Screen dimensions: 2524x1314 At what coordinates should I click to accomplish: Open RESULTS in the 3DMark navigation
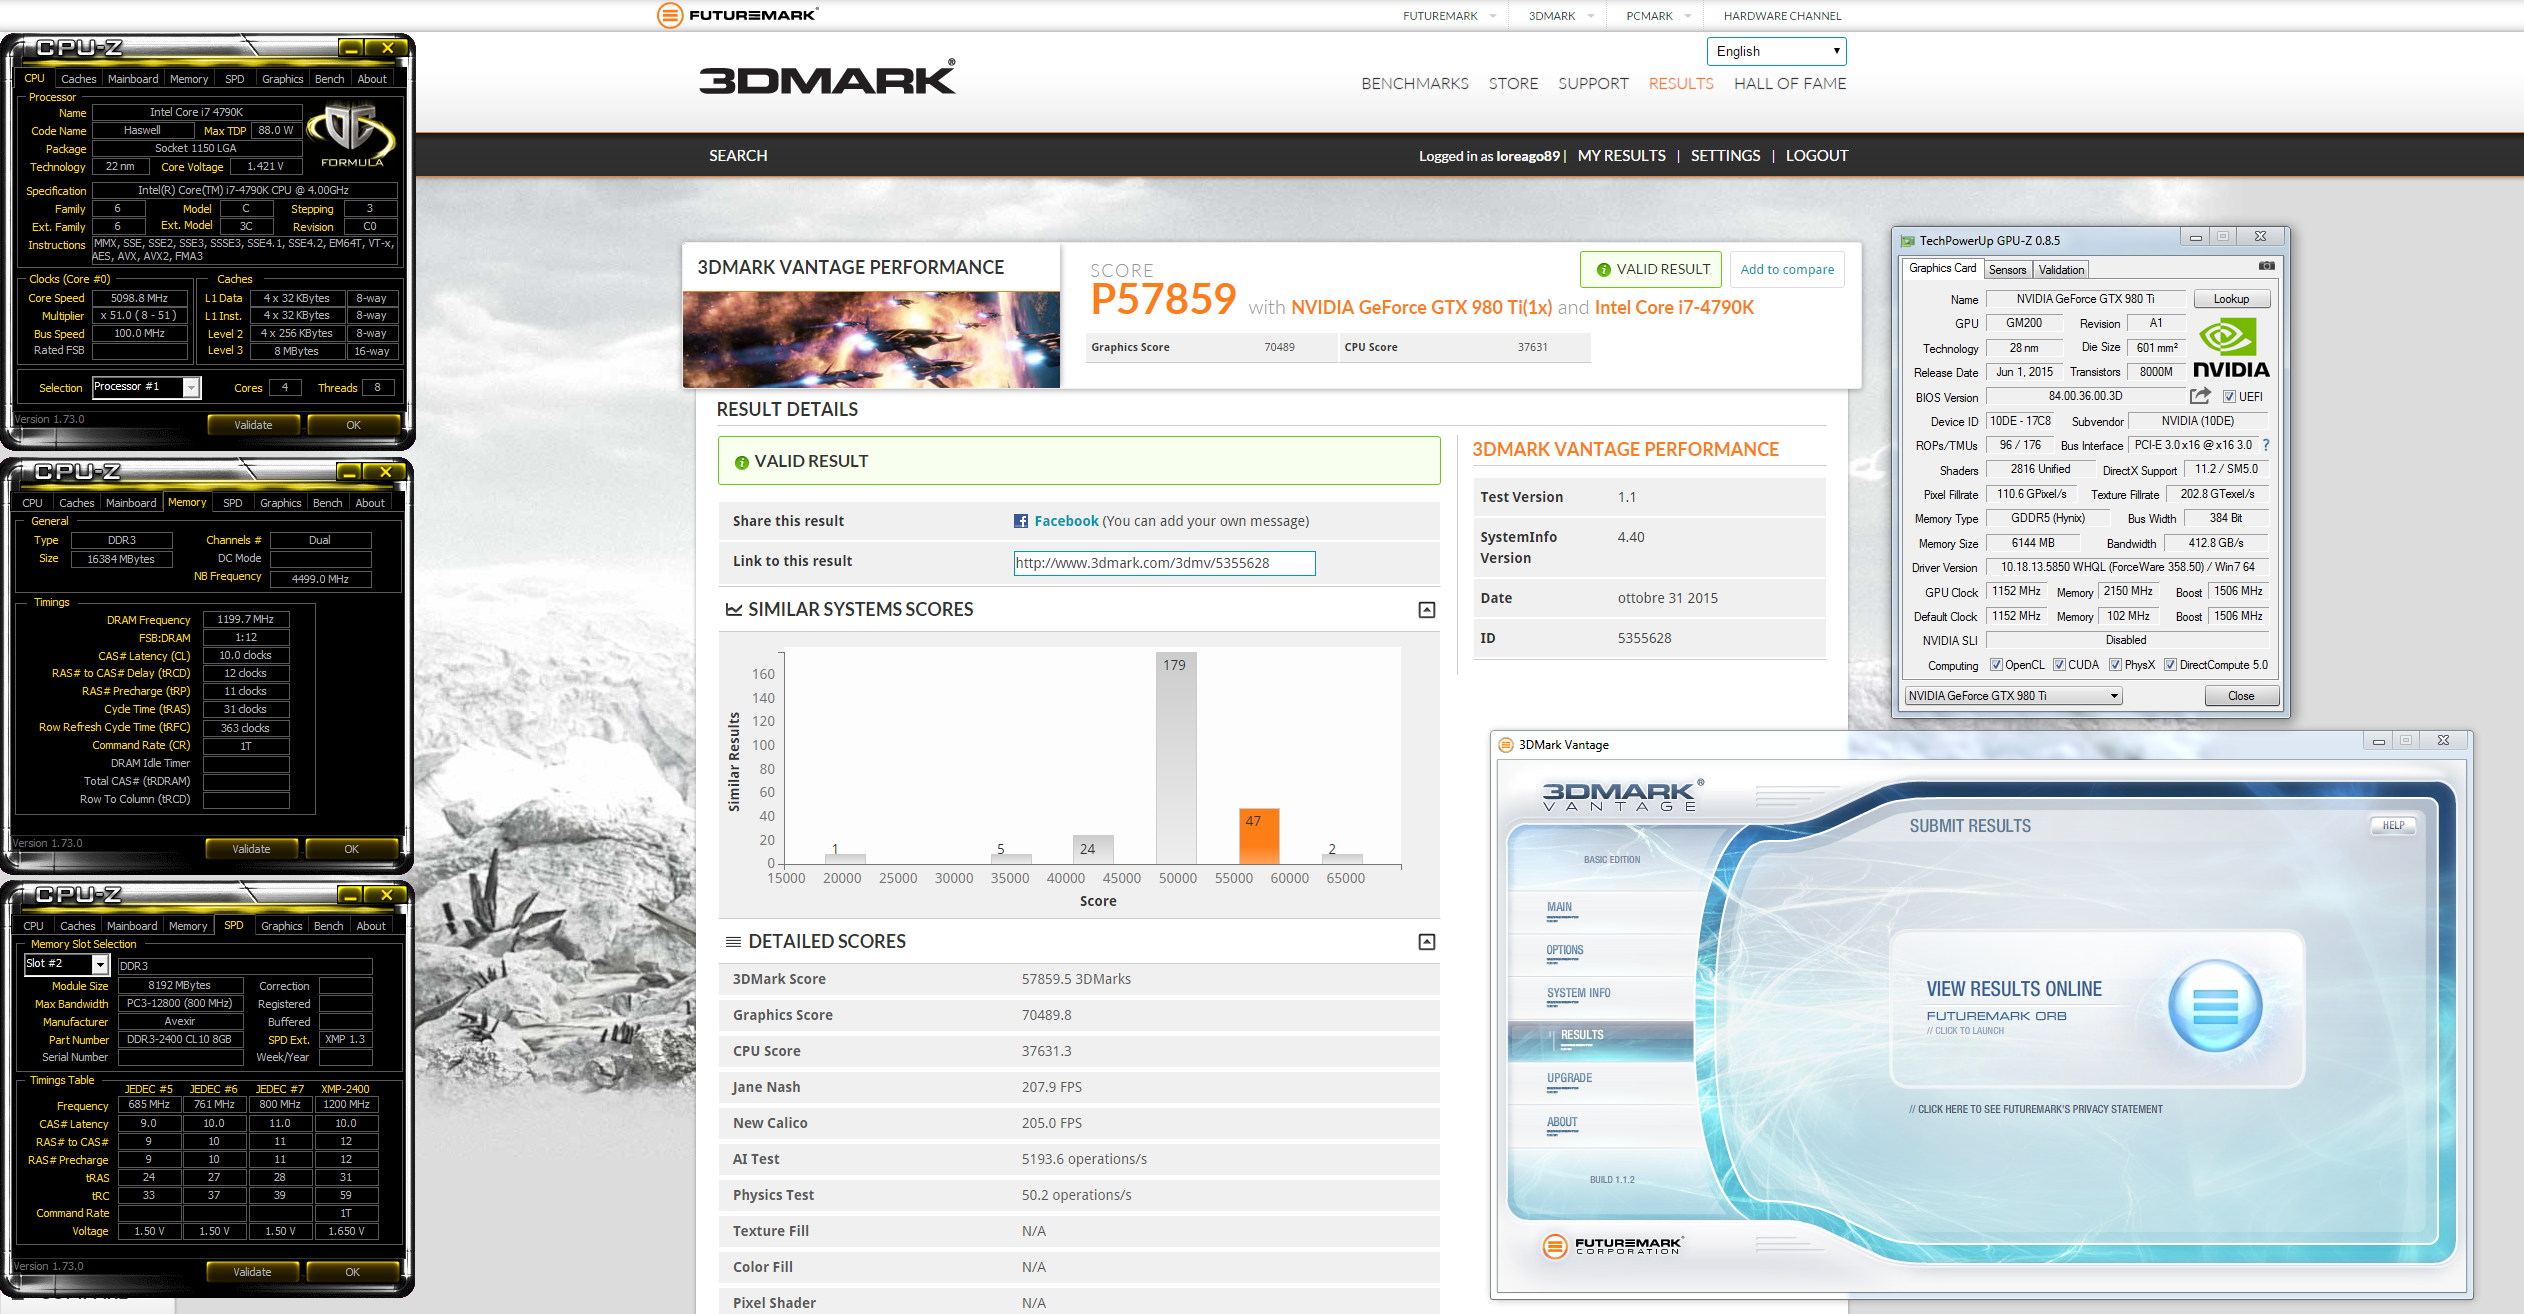click(1681, 84)
